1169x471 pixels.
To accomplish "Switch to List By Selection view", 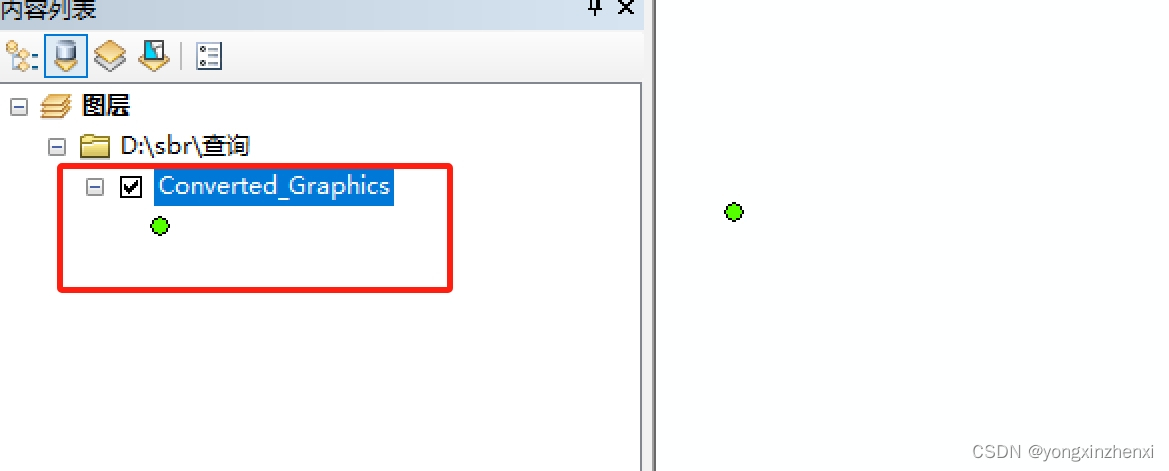I will coord(154,56).
